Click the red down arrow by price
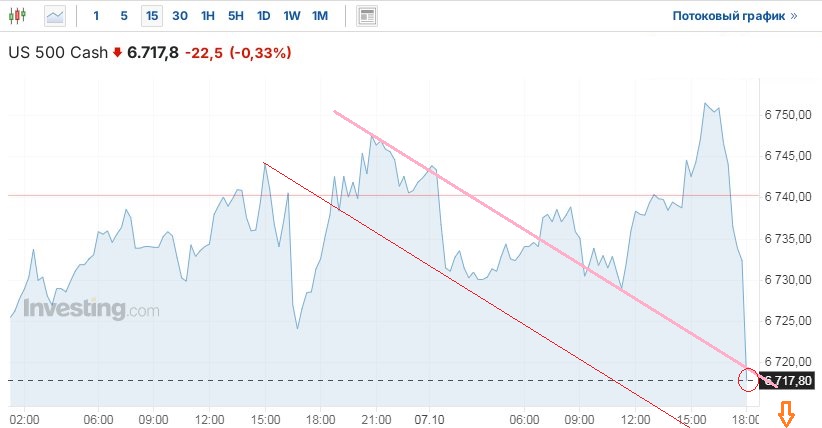The height and width of the screenshot is (428, 822). 117,52
